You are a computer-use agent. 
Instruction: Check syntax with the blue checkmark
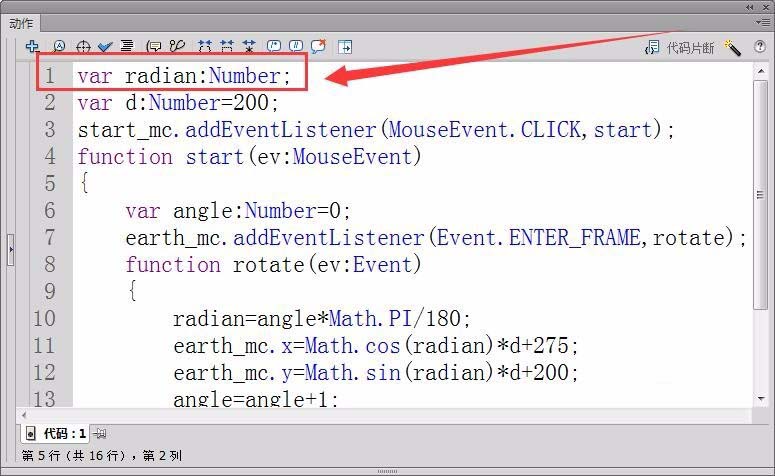(x=105, y=46)
